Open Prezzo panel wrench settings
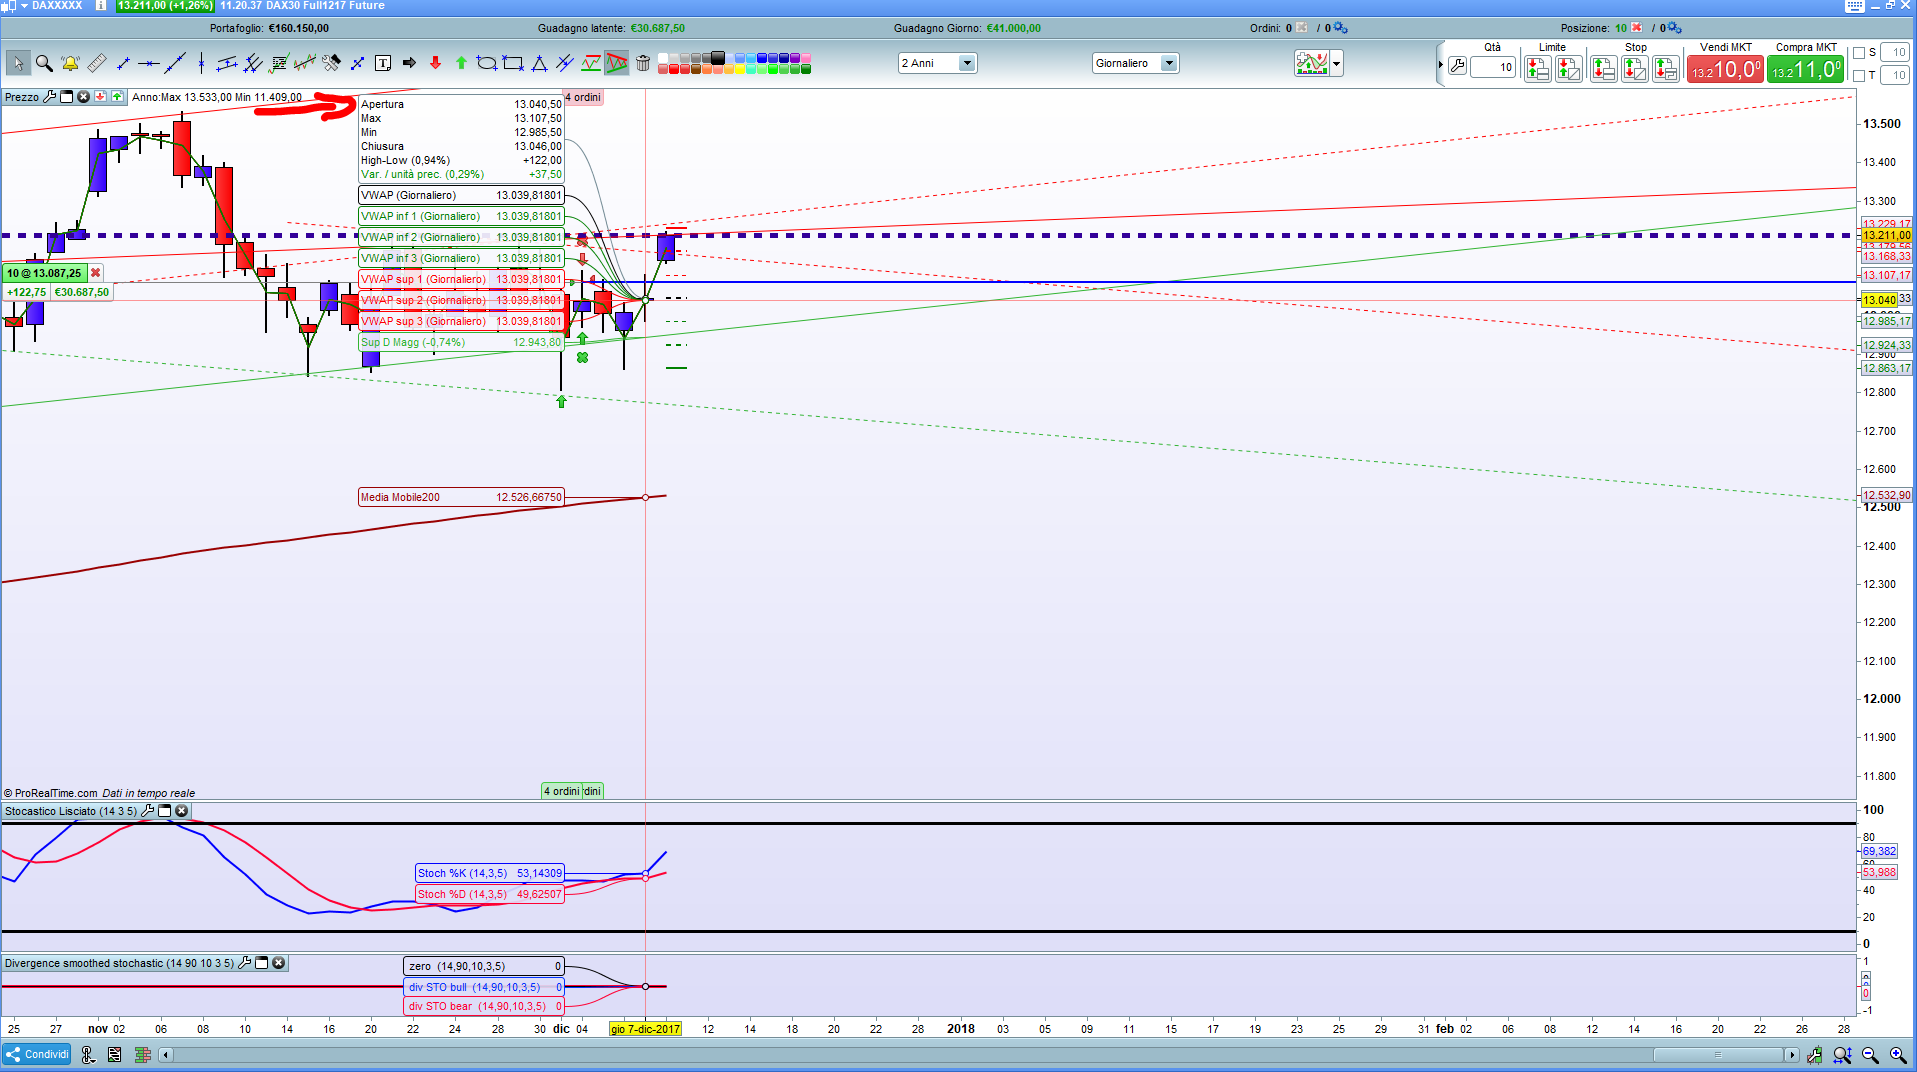The height and width of the screenshot is (1072, 1917). click(50, 97)
